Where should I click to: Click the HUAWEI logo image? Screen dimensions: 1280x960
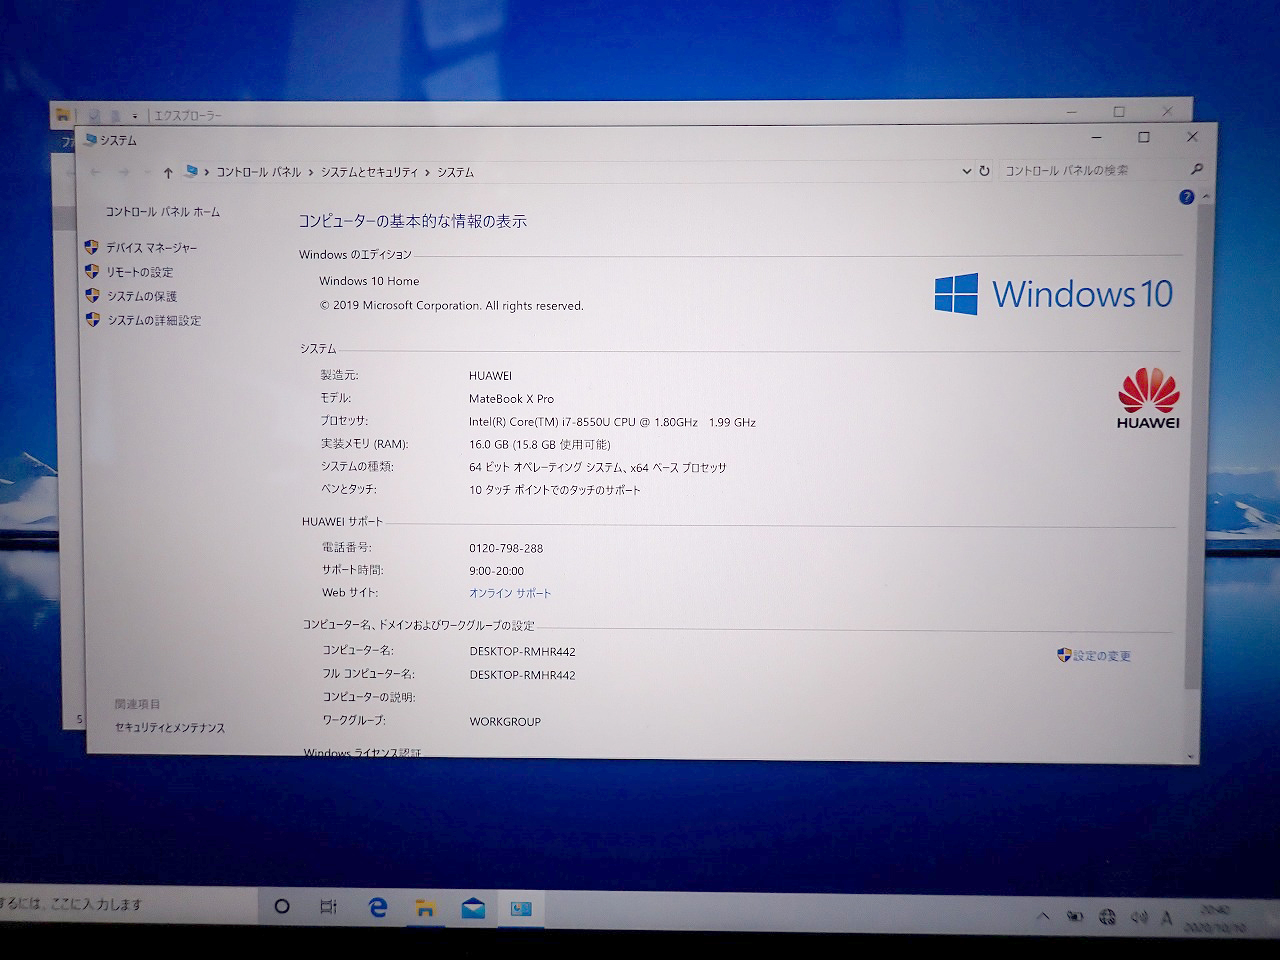pos(1148,397)
